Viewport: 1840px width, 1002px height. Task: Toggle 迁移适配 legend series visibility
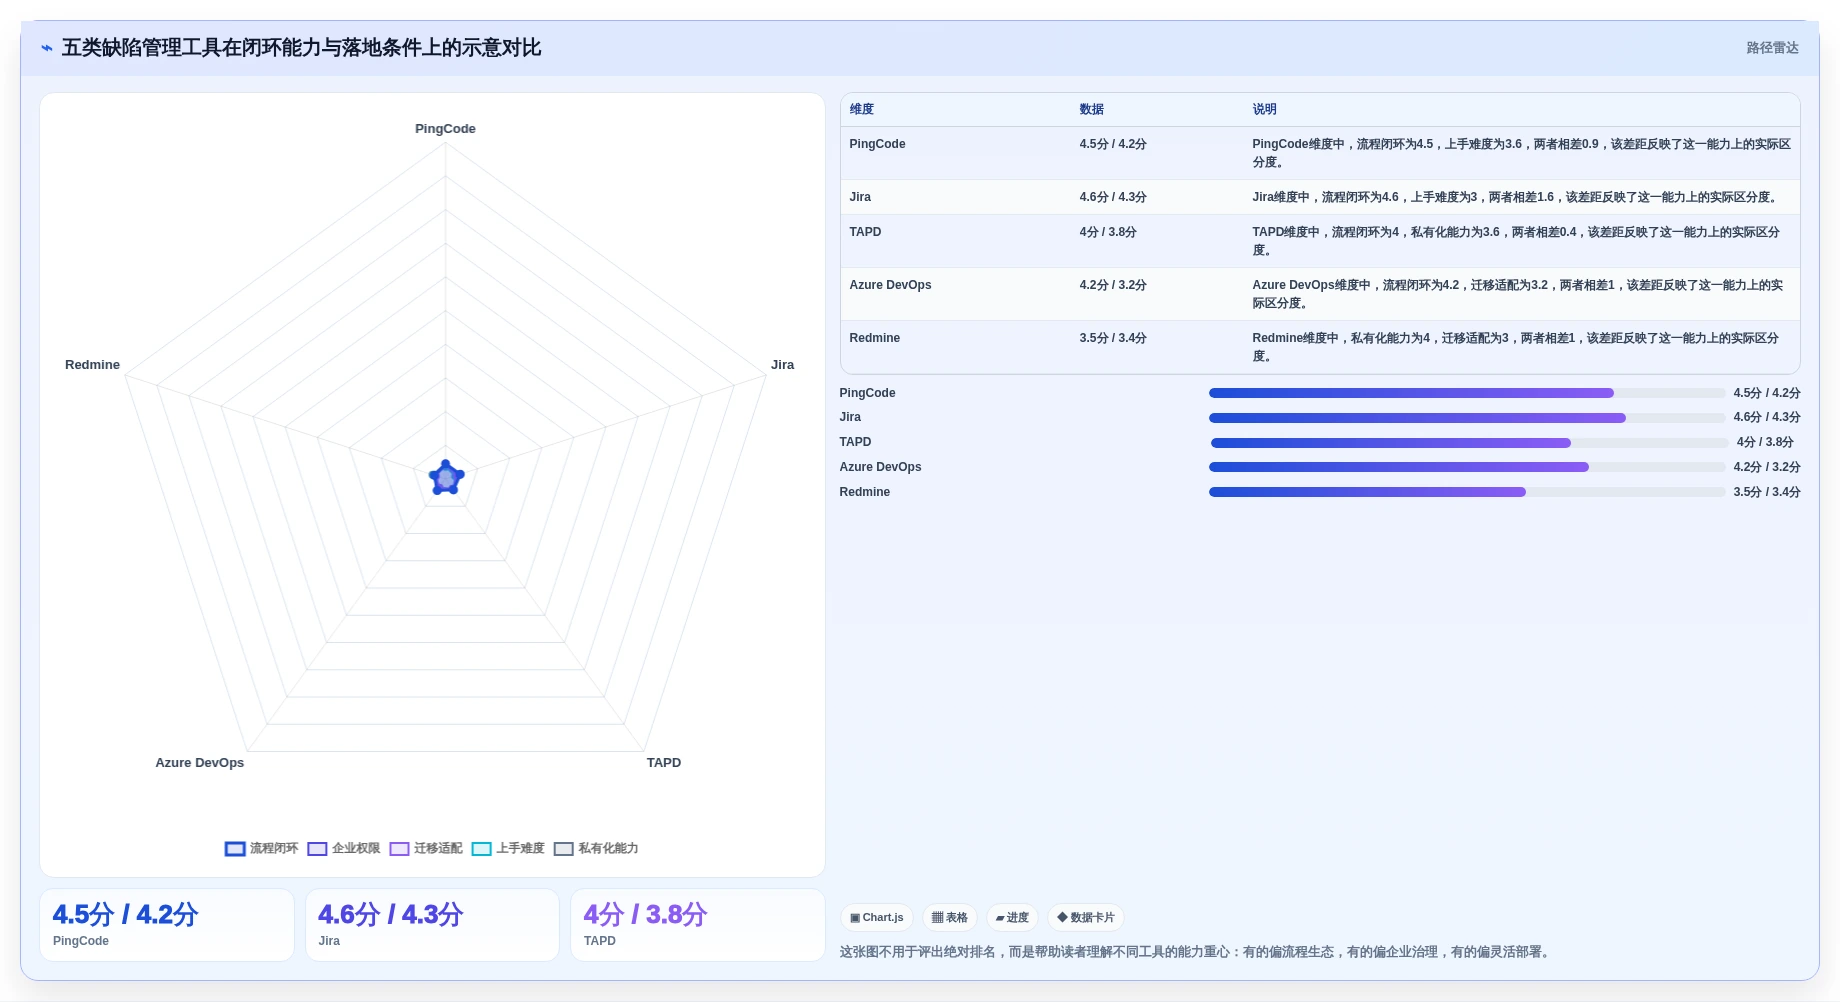(426, 848)
